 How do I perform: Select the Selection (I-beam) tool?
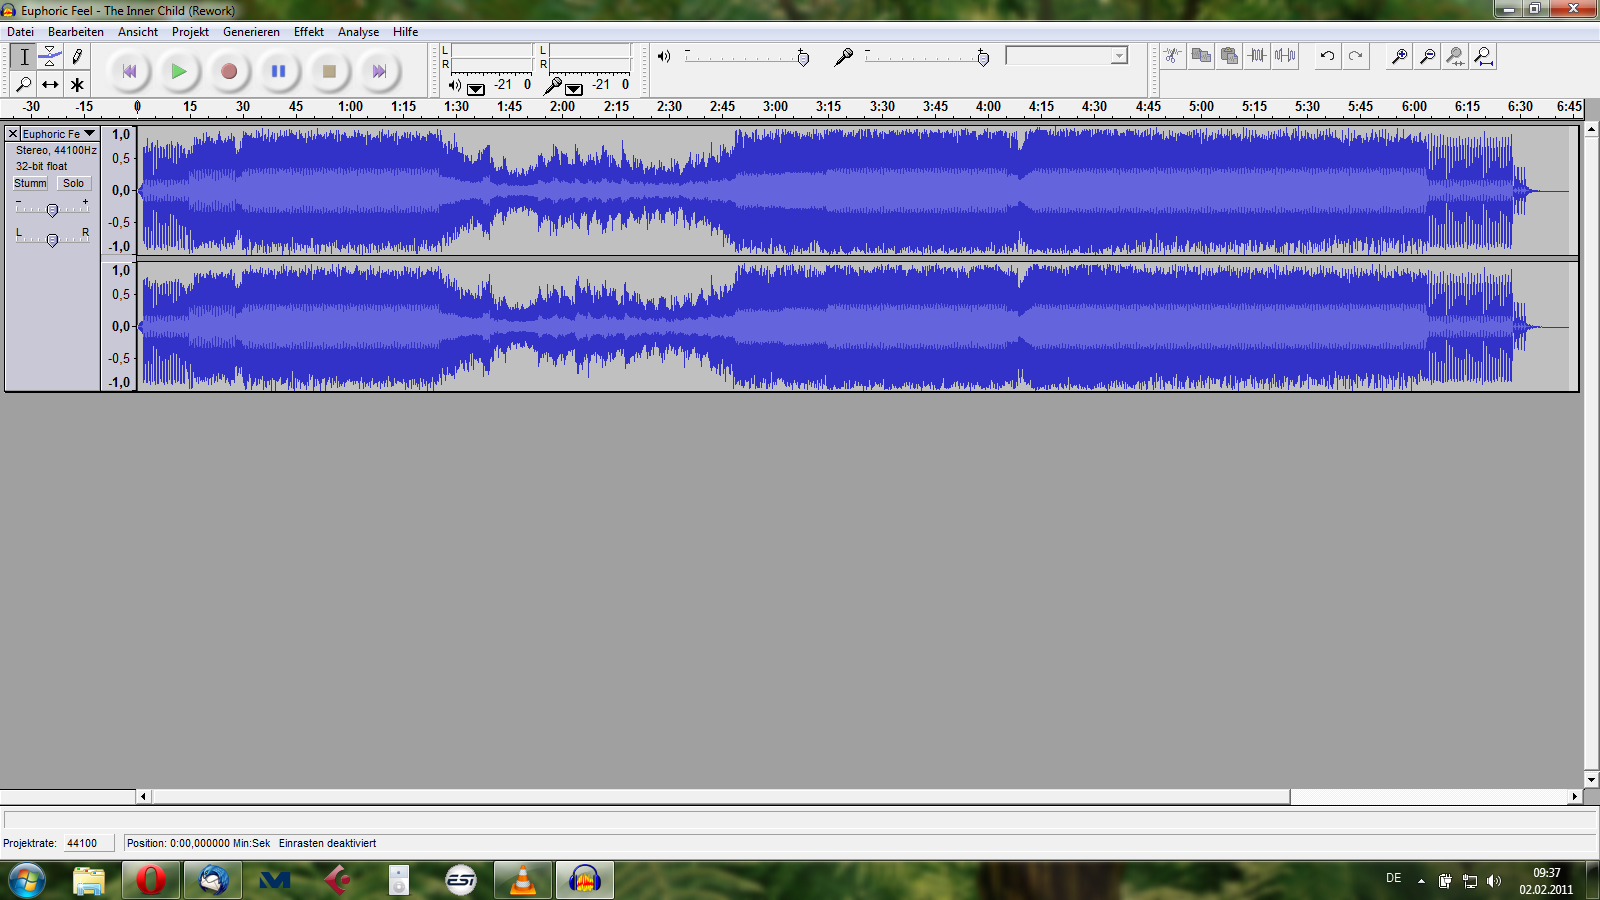pyautogui.click(x=24, y=57)
